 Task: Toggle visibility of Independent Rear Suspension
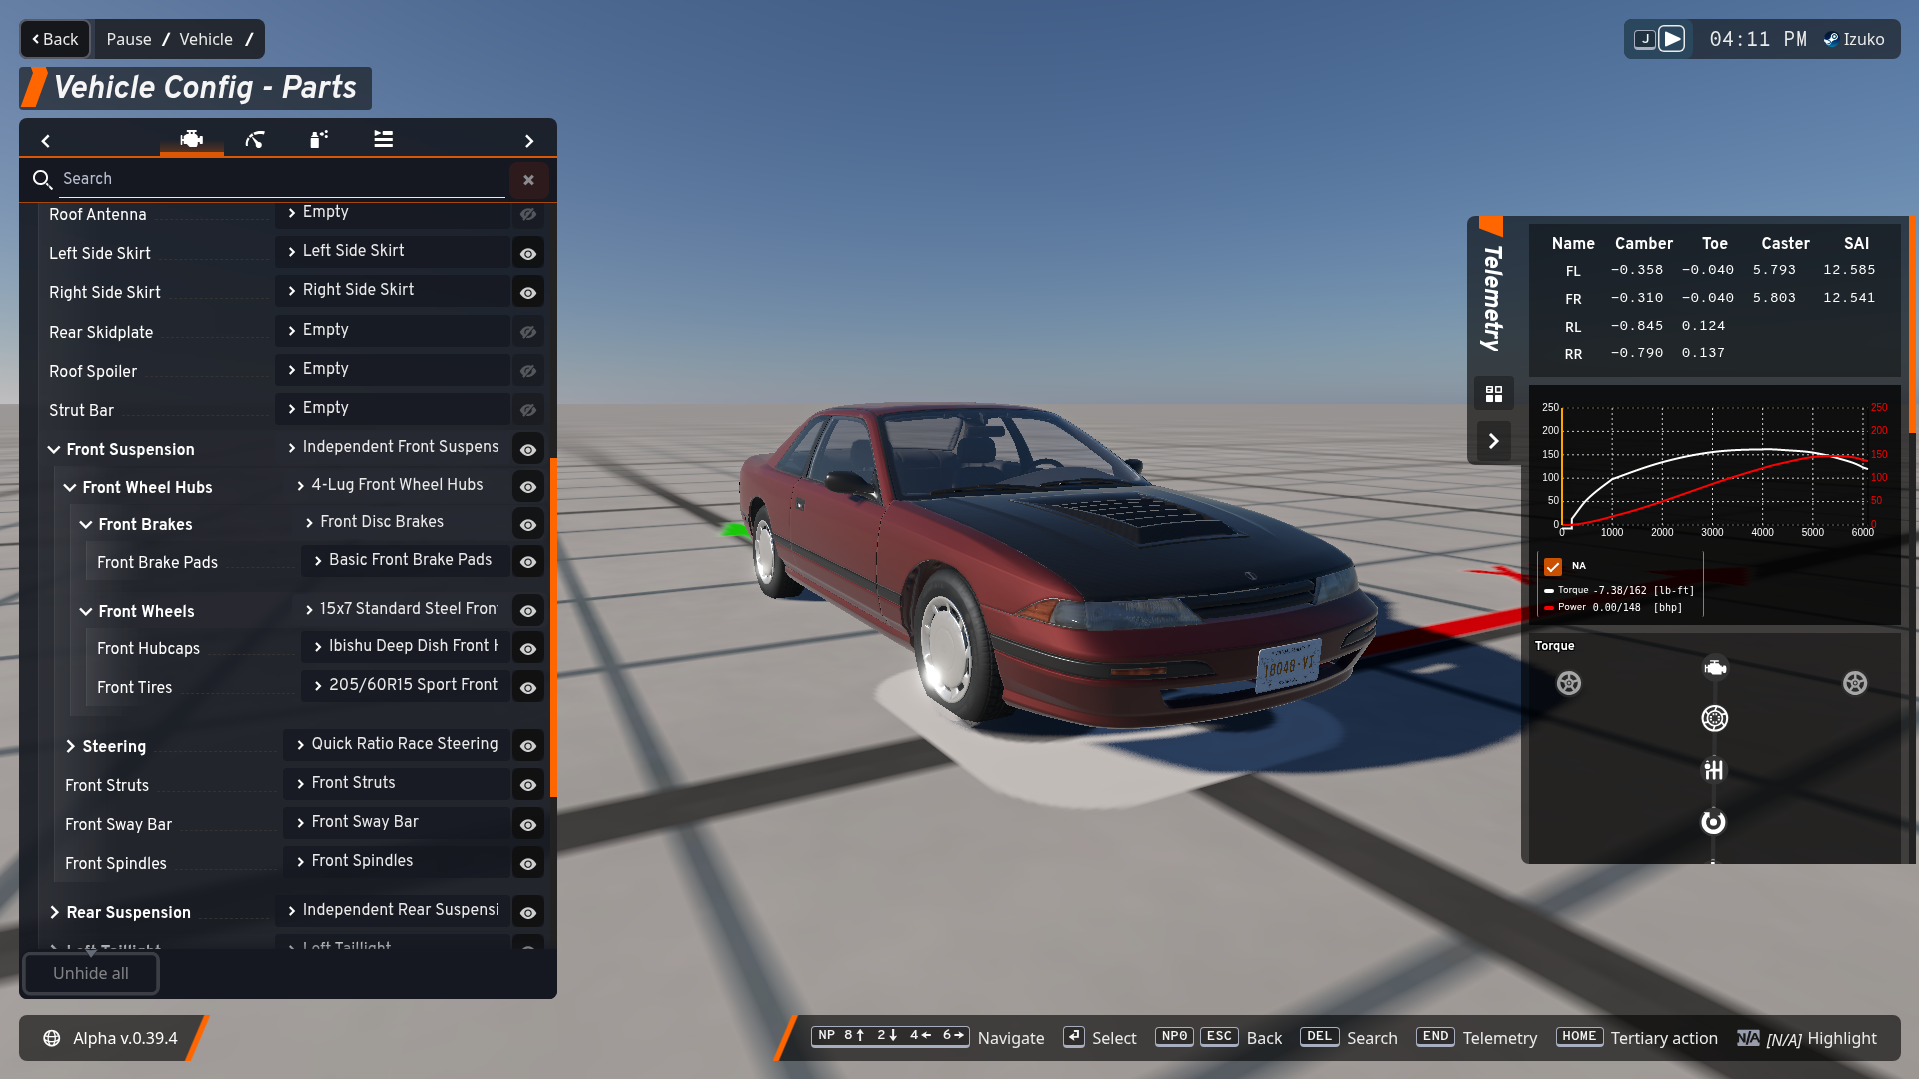click(x=528, y=913)
